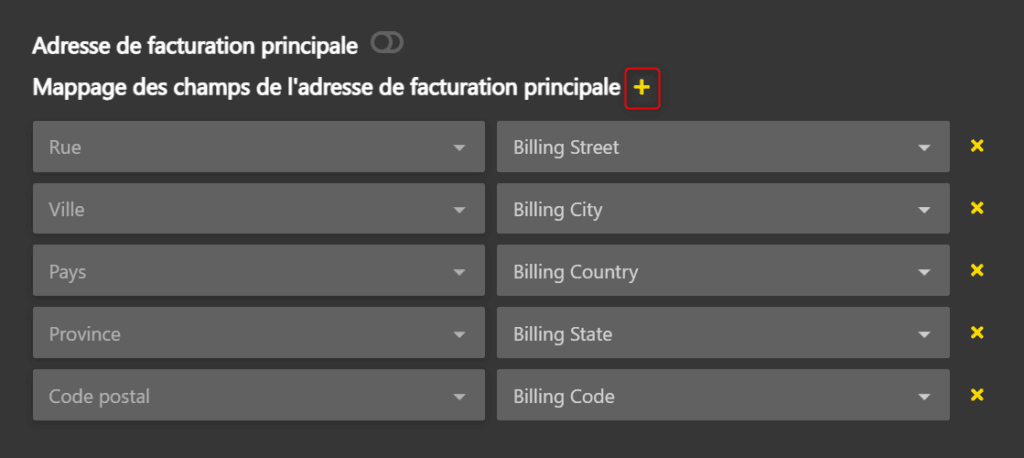
Task: Toggle Adresse de facturation principale switch
Action: 386,43
